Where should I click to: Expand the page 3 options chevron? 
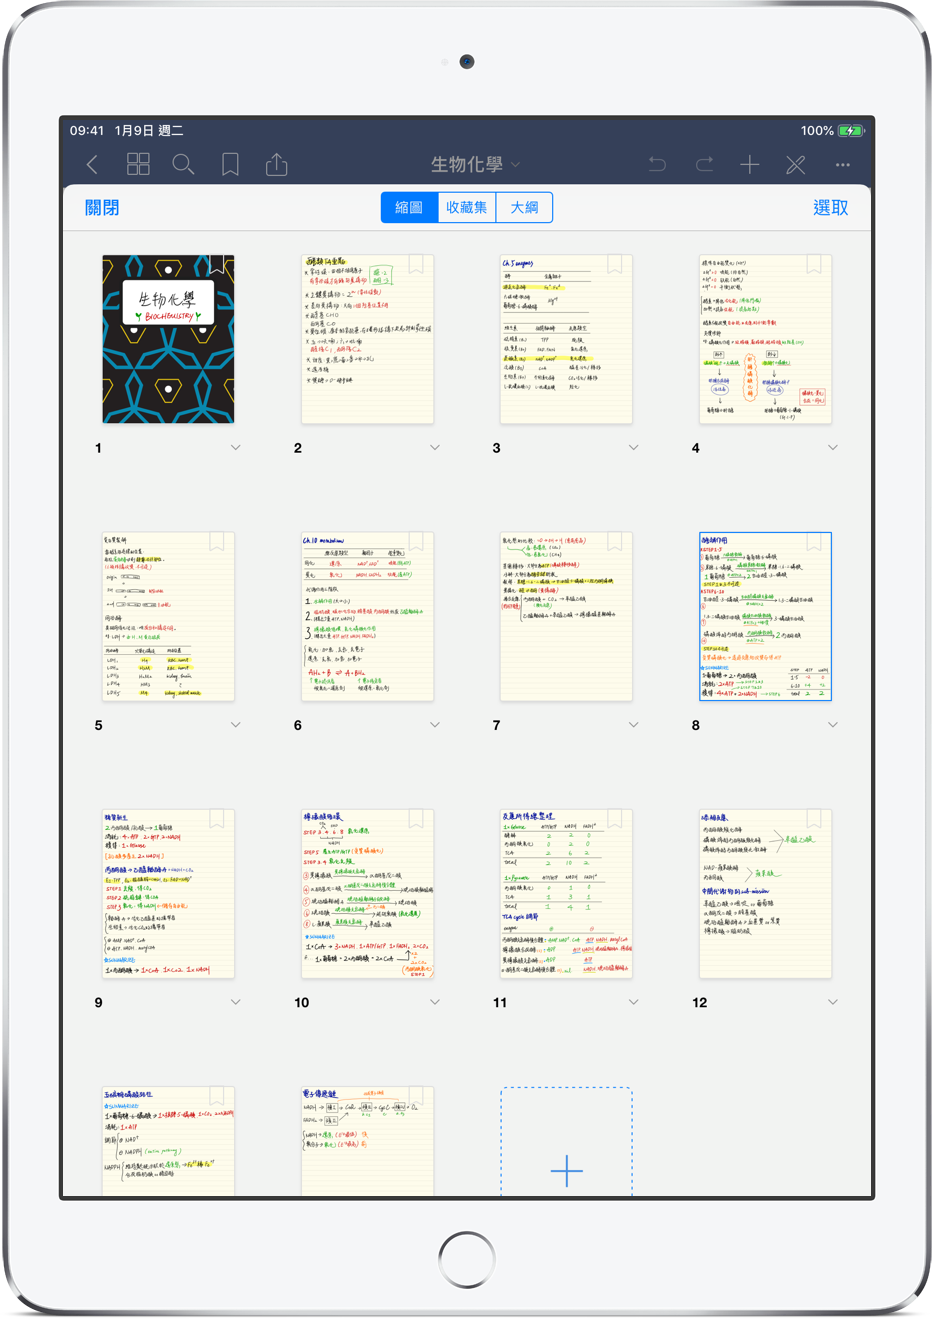click(x=633, y=448)
